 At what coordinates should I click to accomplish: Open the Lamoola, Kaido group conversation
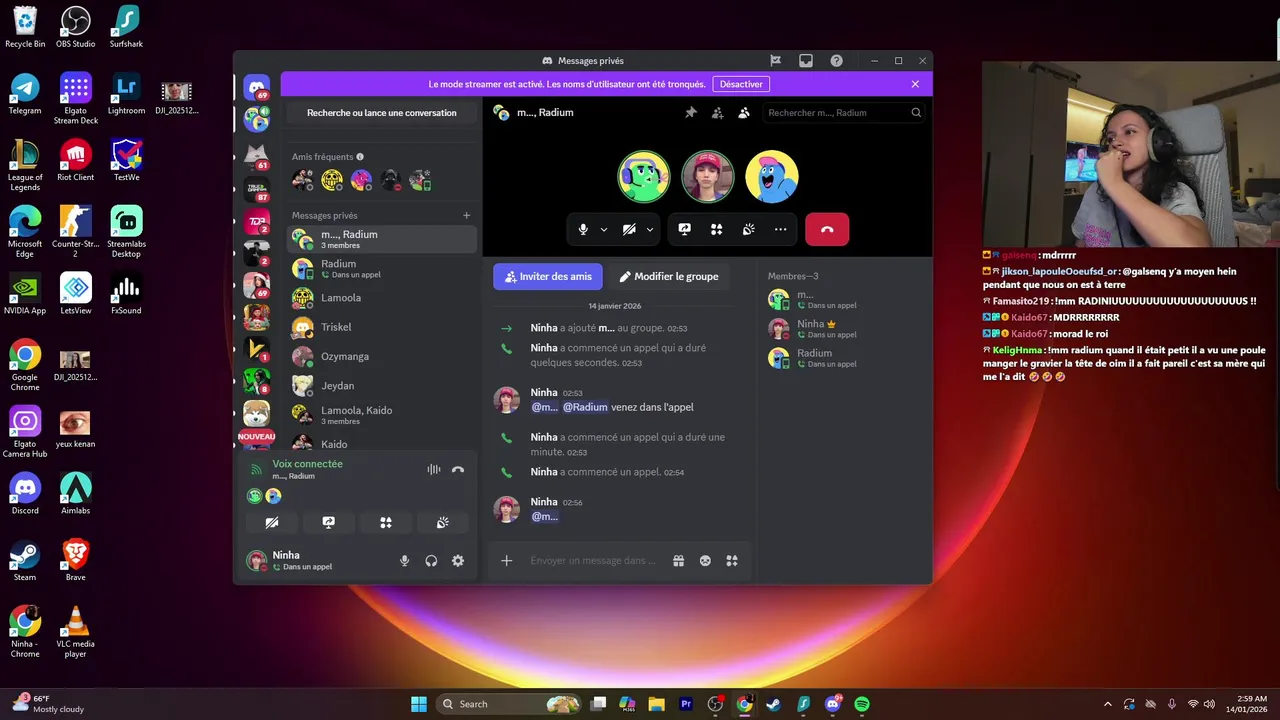(382, 415)
